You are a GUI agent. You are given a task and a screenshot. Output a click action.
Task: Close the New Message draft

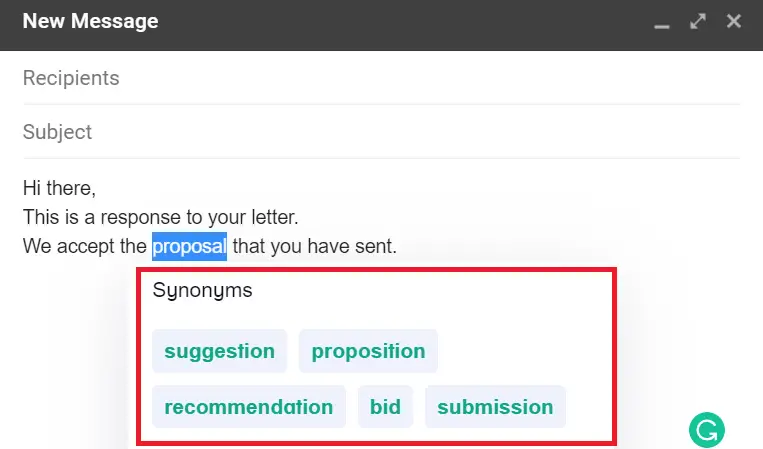click(x=734, y=21)
